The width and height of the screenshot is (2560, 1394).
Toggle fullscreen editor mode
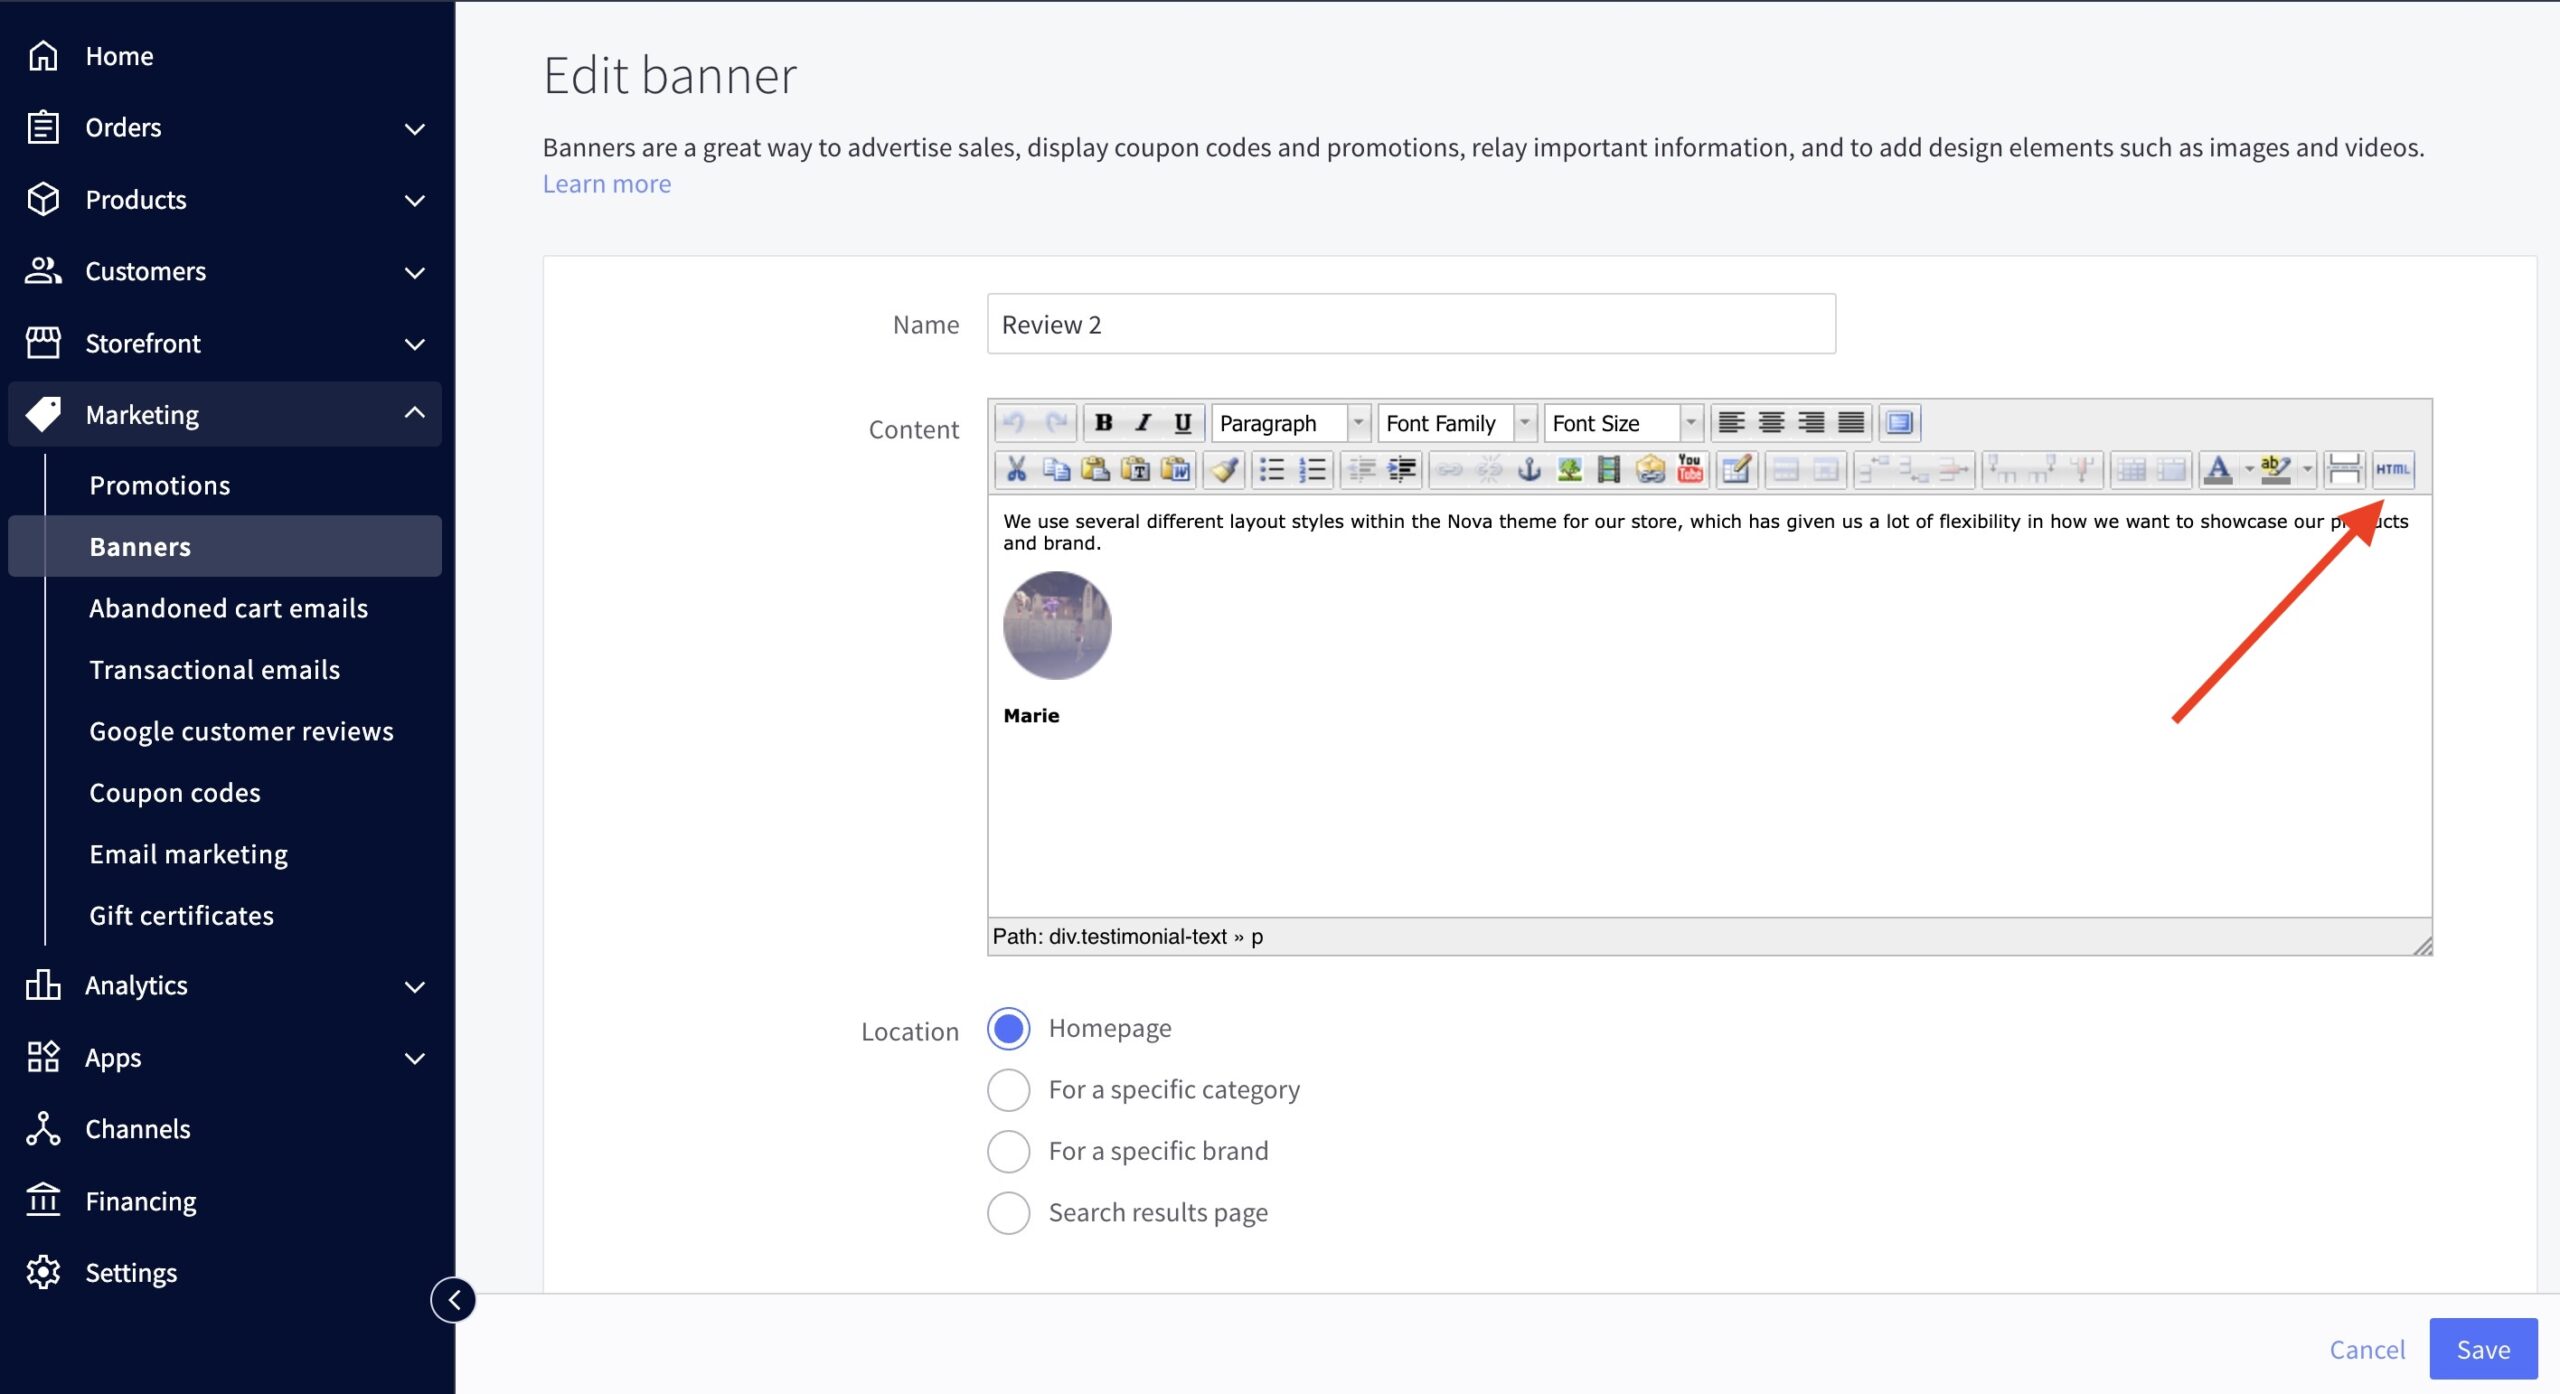tap(1899, 423)
